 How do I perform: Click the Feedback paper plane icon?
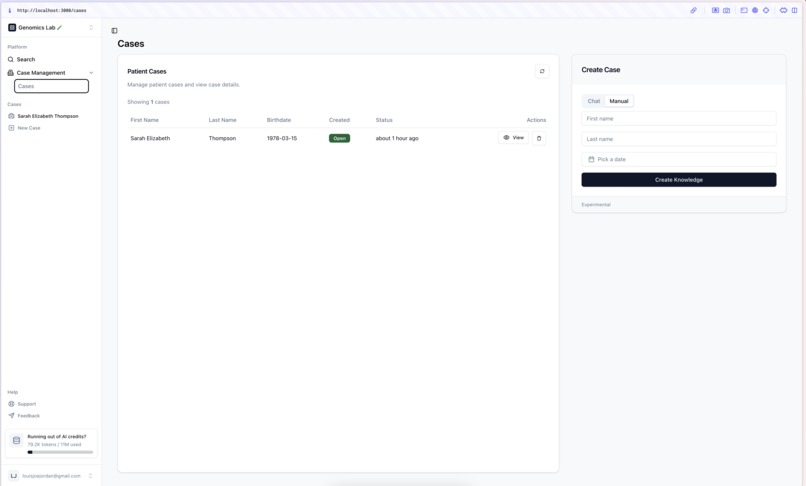click(x=11, y=416)
